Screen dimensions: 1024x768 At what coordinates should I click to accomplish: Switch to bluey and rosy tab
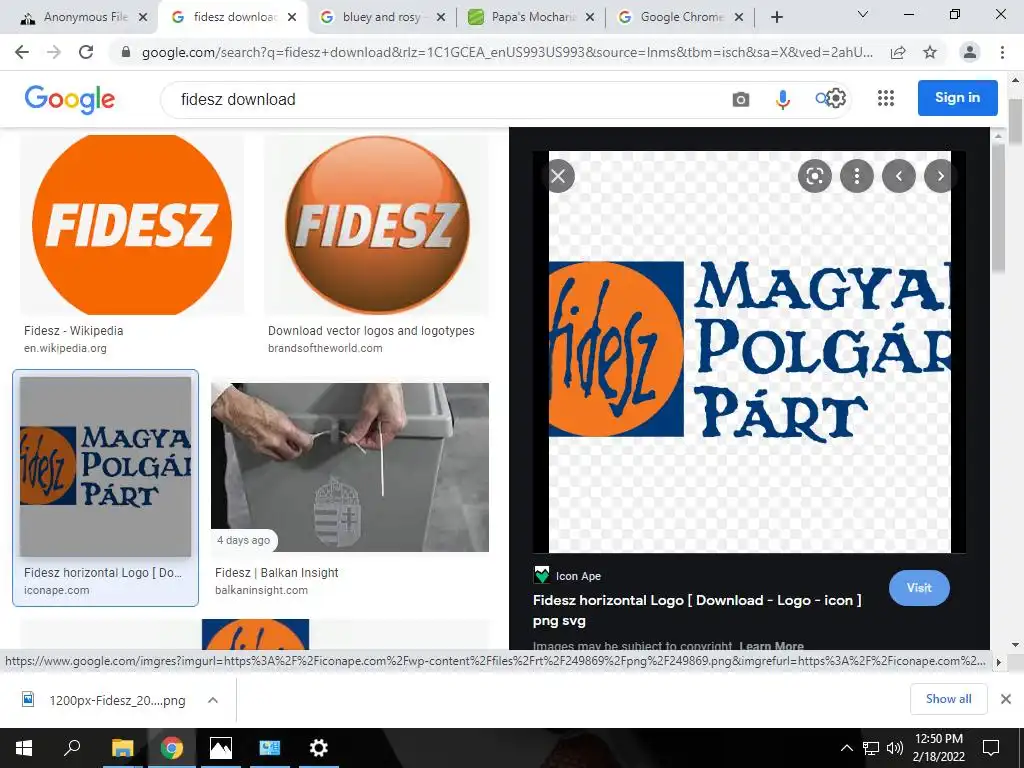[381, 18]
